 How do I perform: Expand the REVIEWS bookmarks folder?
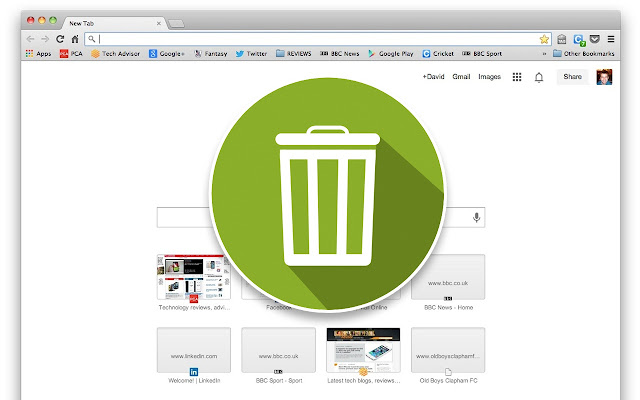293,53
